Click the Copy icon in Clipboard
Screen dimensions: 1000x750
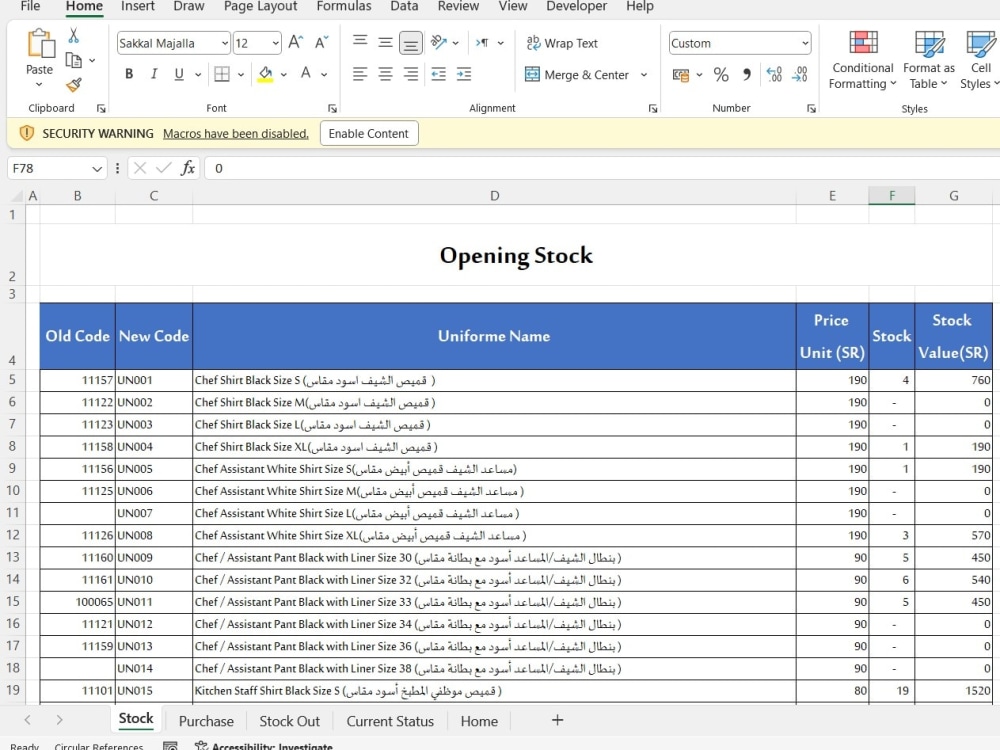coord(74,61)
